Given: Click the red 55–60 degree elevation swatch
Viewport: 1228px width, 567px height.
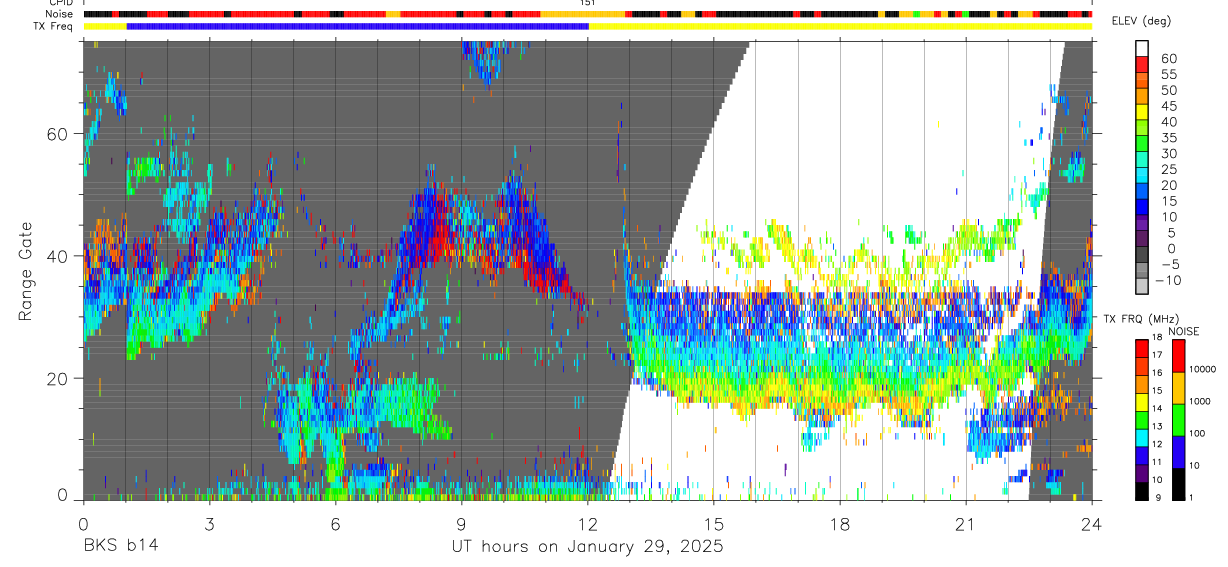Looking at the screenshot, I should (1142, 65).
